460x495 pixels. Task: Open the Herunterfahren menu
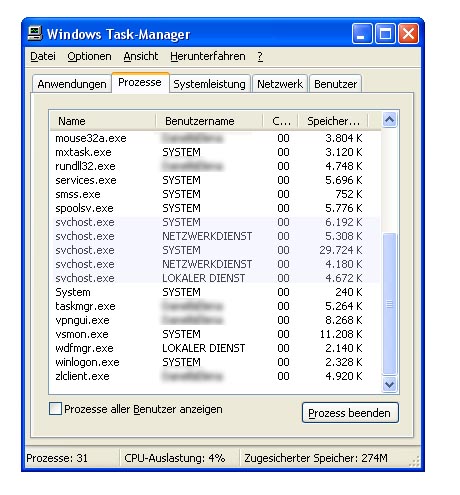point(208,56)
